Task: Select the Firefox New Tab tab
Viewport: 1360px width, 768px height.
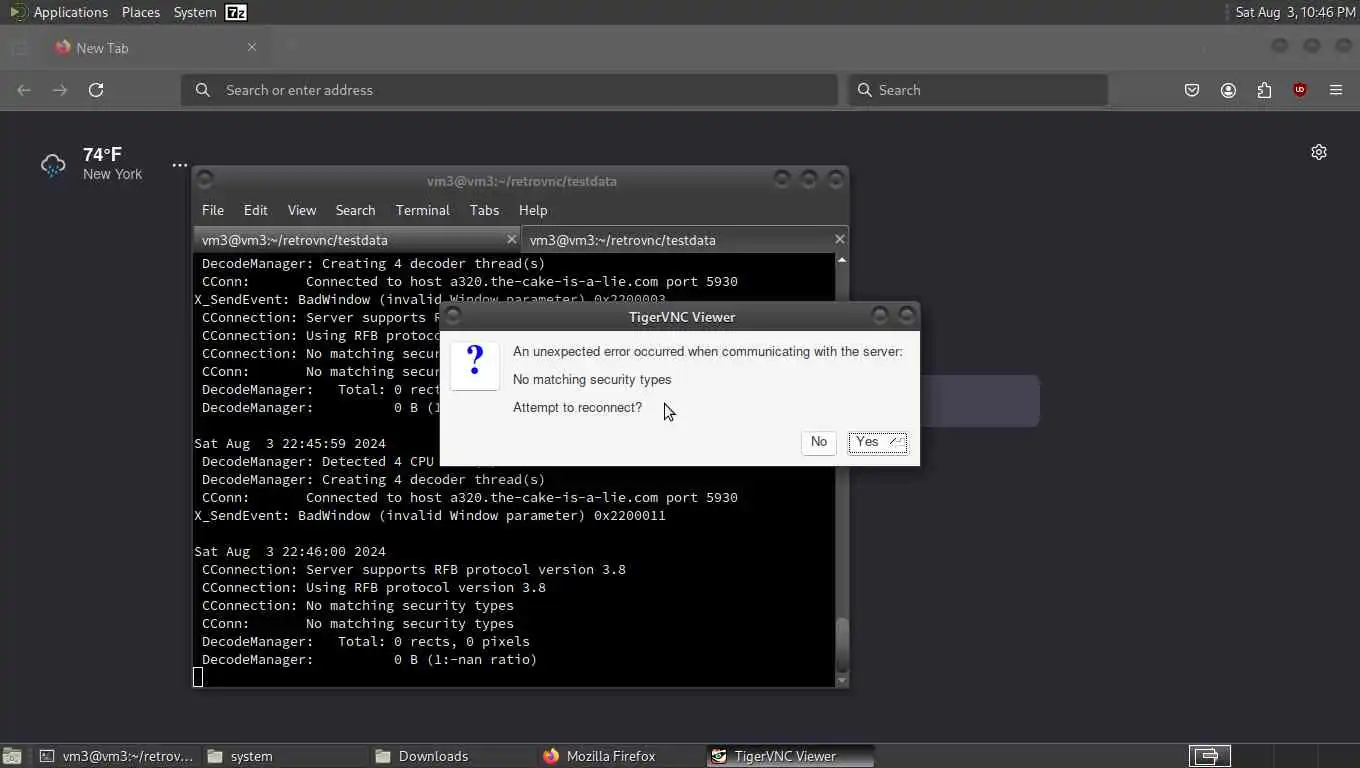Action: coord(155,47)
